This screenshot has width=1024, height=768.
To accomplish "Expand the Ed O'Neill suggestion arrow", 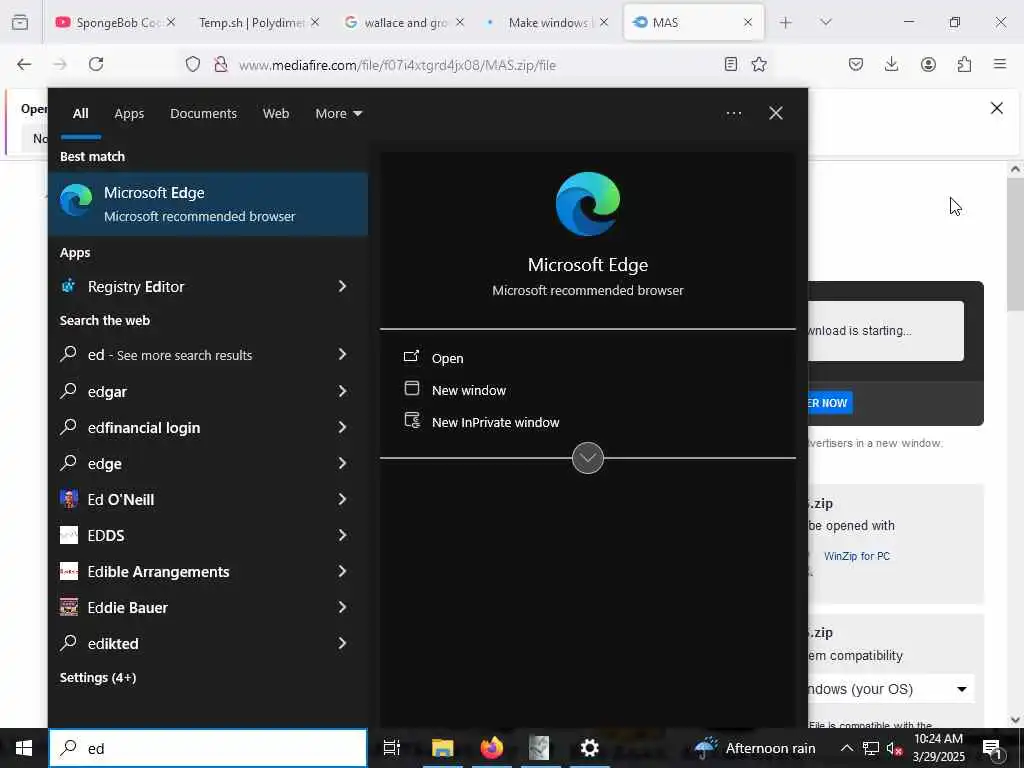I will coord(342,500).
